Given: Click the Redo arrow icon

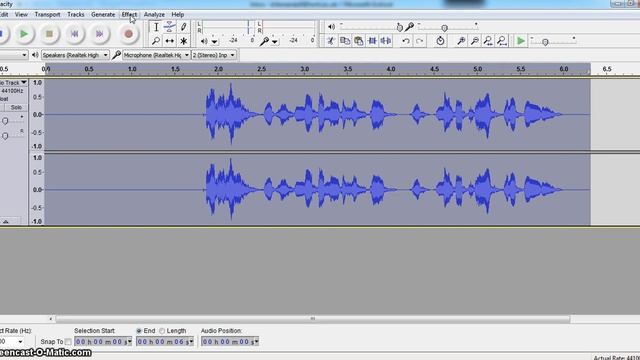Looking at the screenshot, I should coord(419,41).
